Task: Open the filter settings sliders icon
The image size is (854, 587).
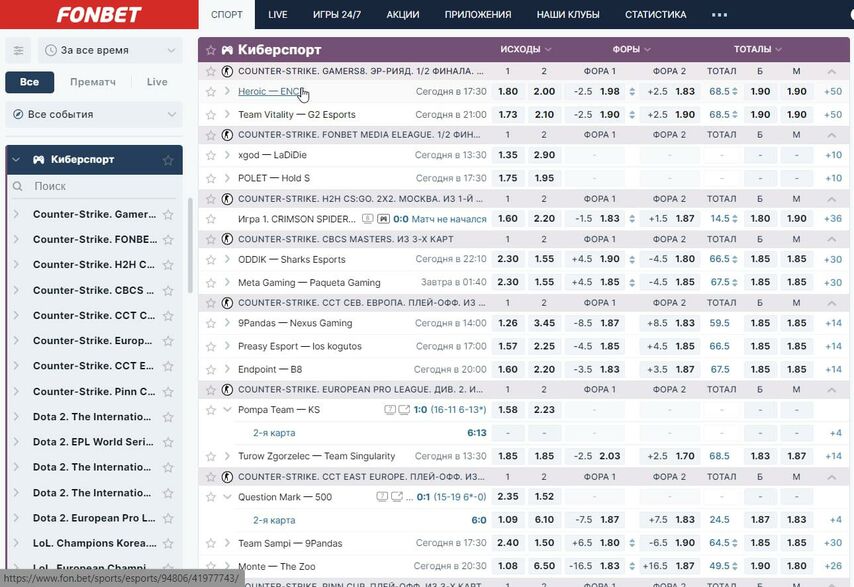Action: [x=19, y=51]
